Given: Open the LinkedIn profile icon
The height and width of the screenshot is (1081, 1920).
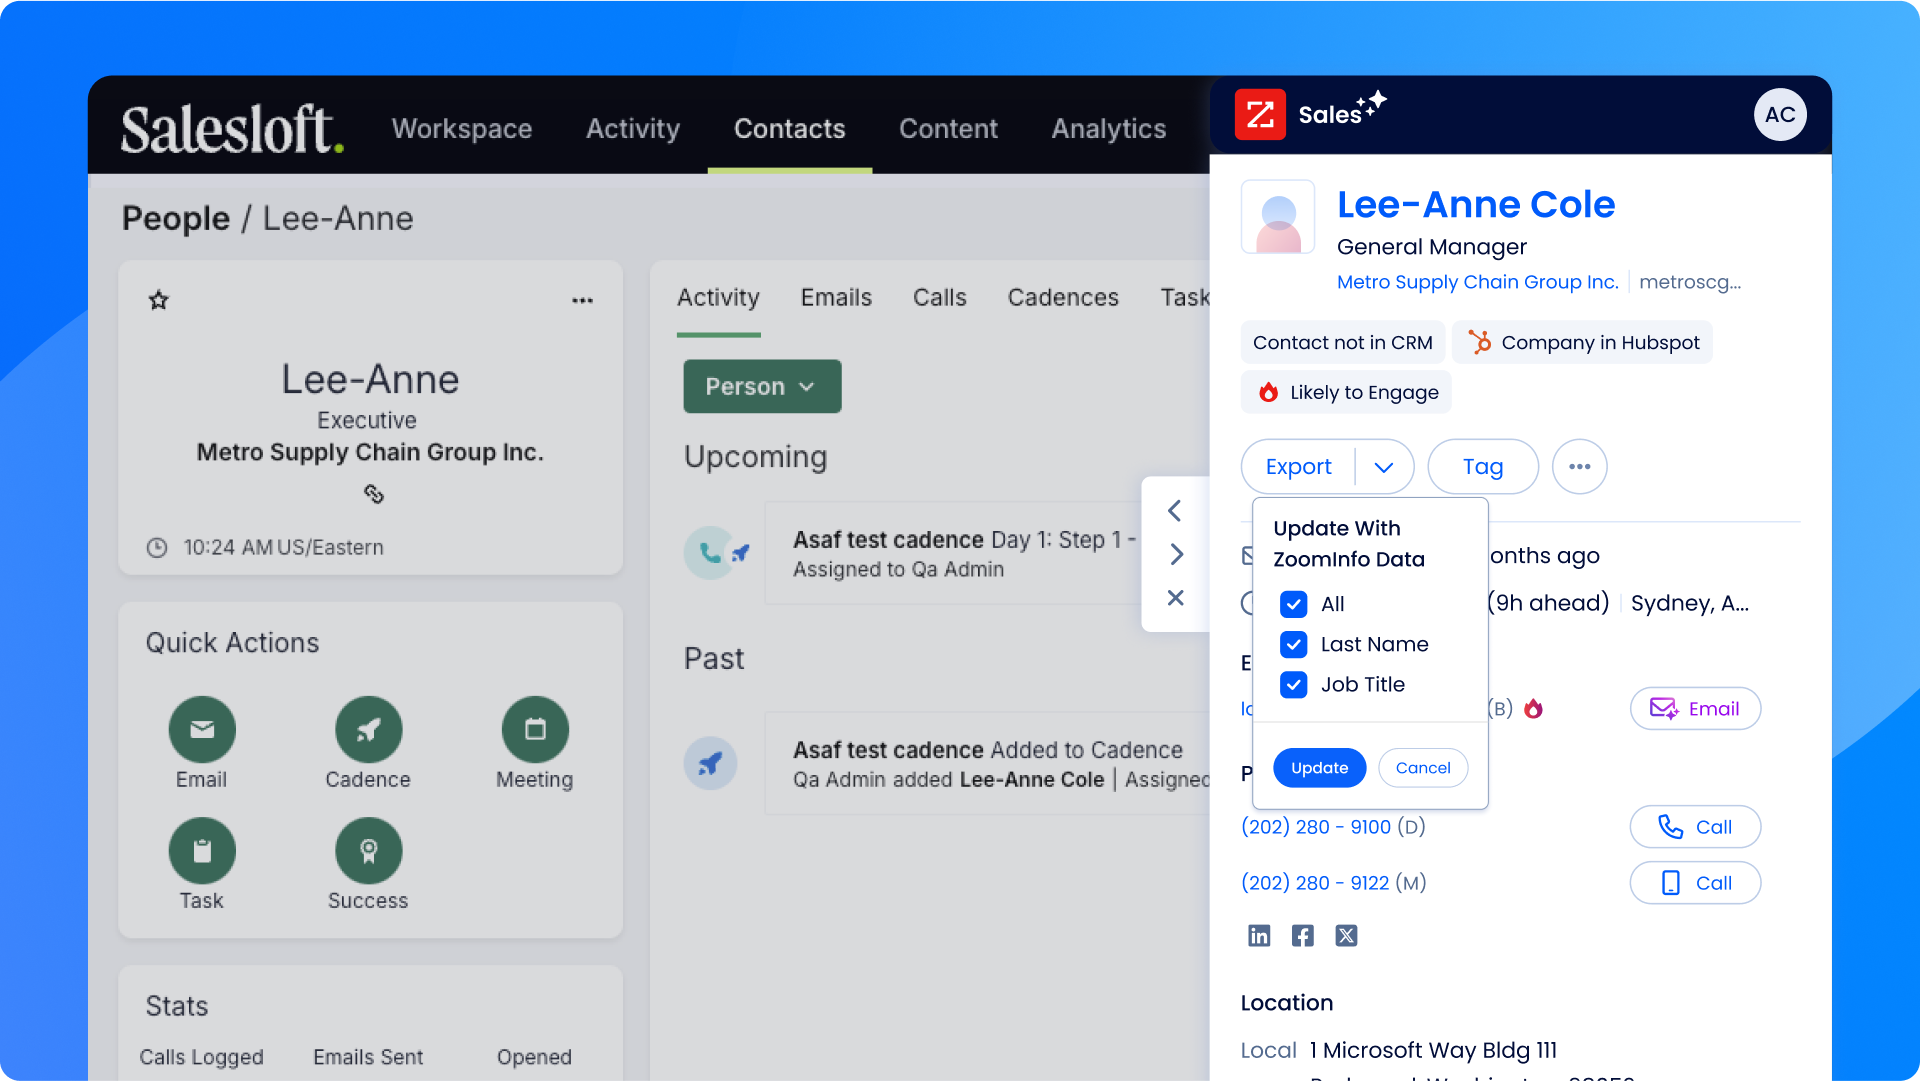Looking at the screenshot, I should (x=1258, y=936).
